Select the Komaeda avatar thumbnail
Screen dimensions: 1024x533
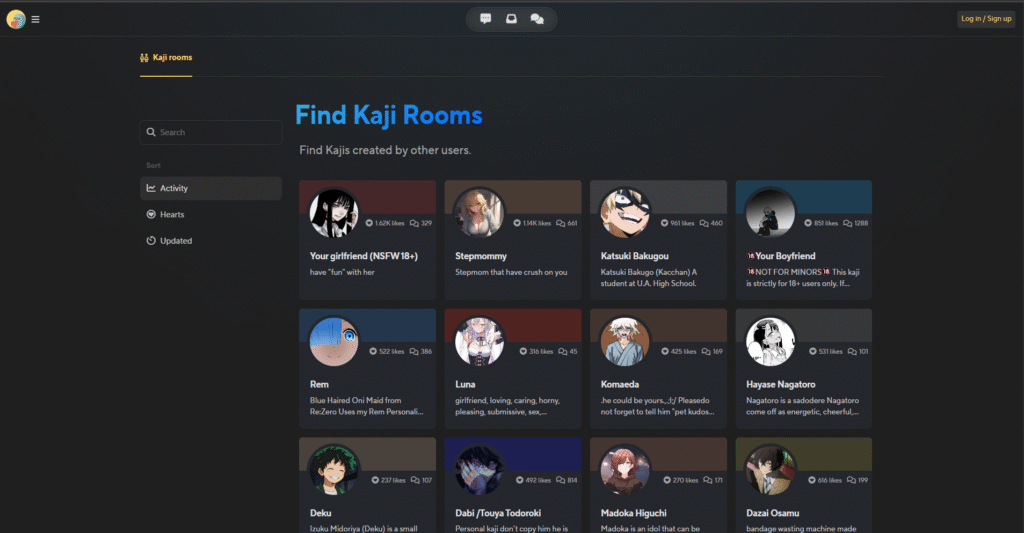(x=624, y=341)
